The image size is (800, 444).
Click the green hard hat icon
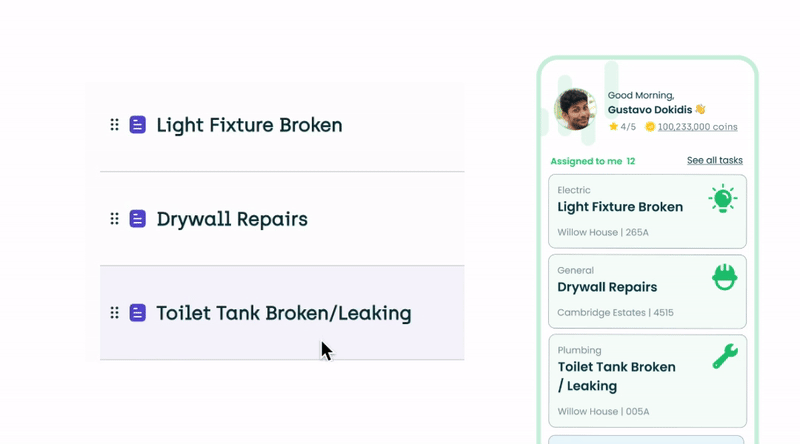coord(724,277)
